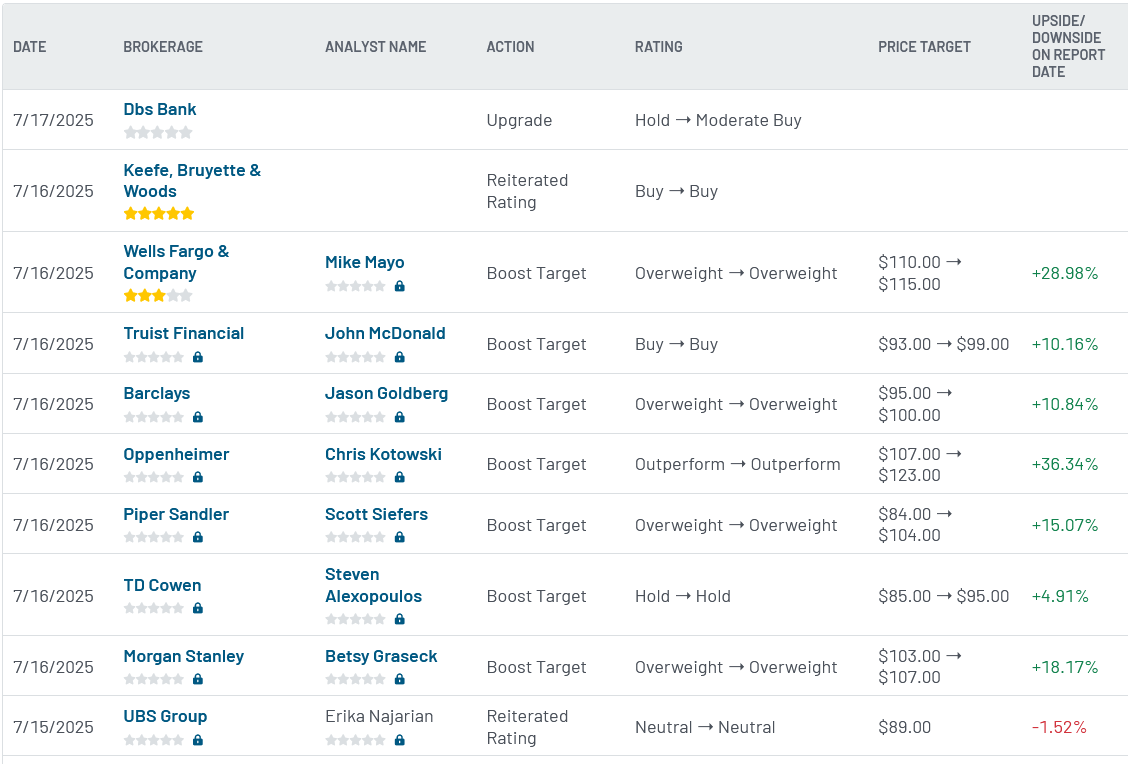This screenshot has width=1128, height=764.
Task: Sort table by BROKERAGE column header
Action: pyautogui.click(x=163, y=47)
